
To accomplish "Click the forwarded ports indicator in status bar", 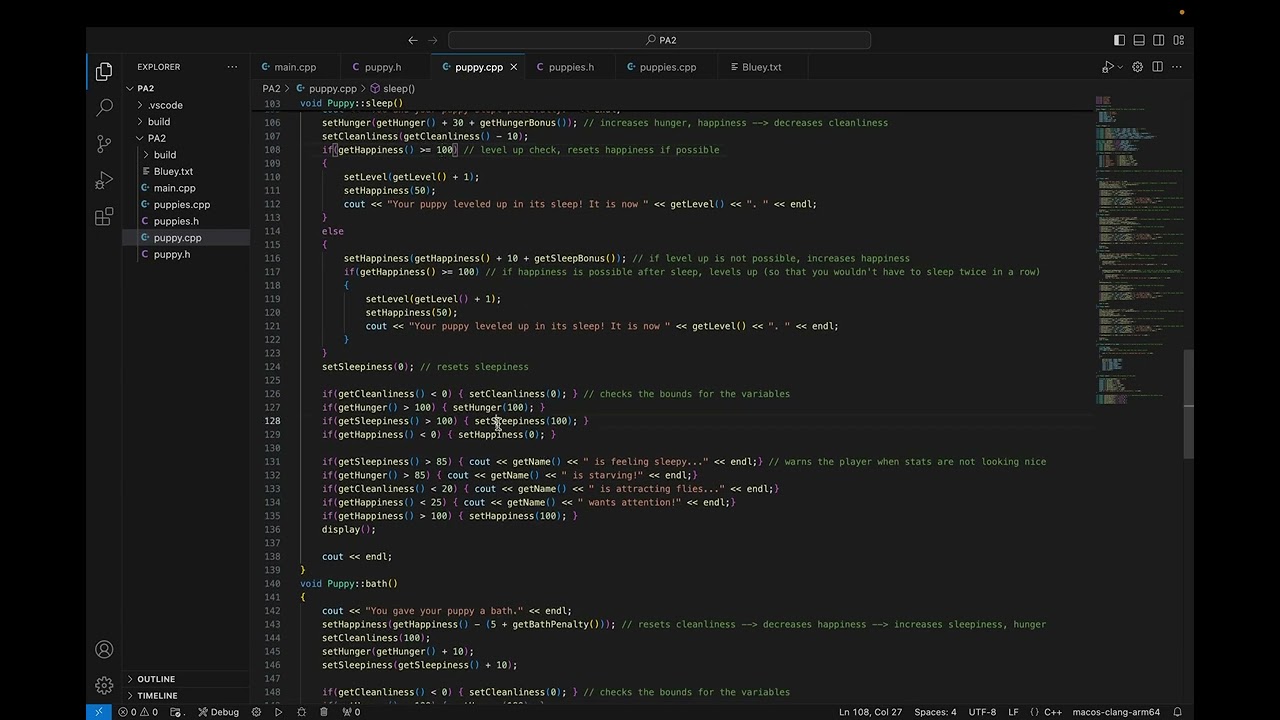I will point(351,712).
